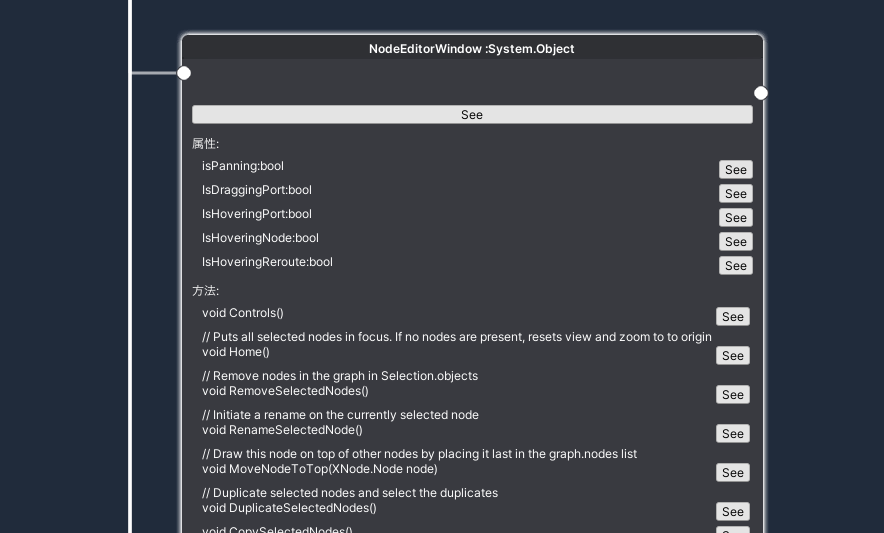This screenshot has width=884, height=533.
Task: Click the wide See button under the node title
Action: tap(472, 114)
